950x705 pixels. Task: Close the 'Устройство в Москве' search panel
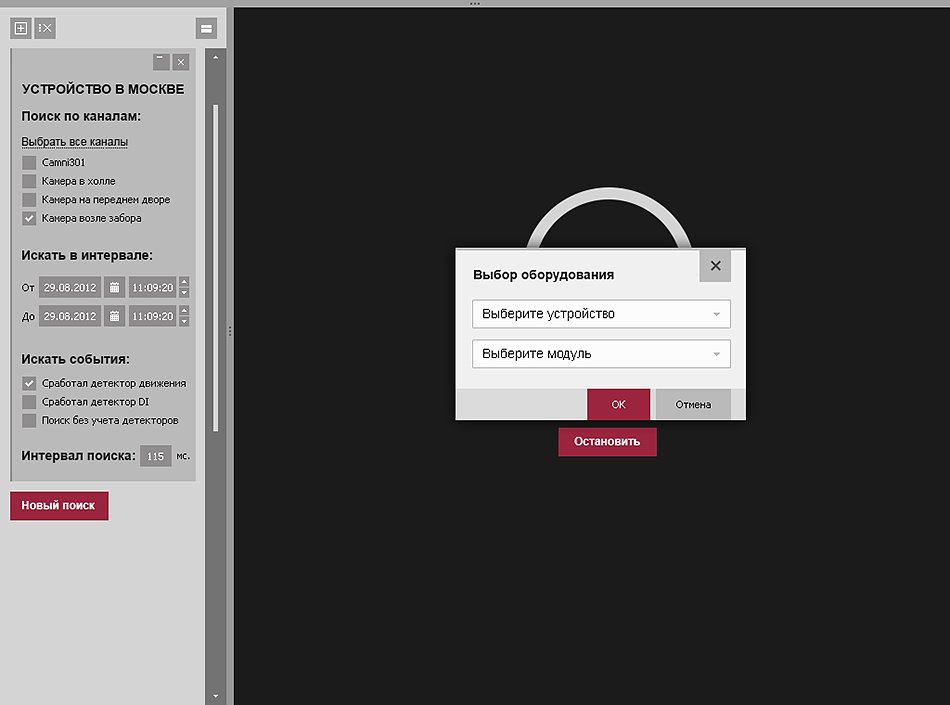point(181,61)
